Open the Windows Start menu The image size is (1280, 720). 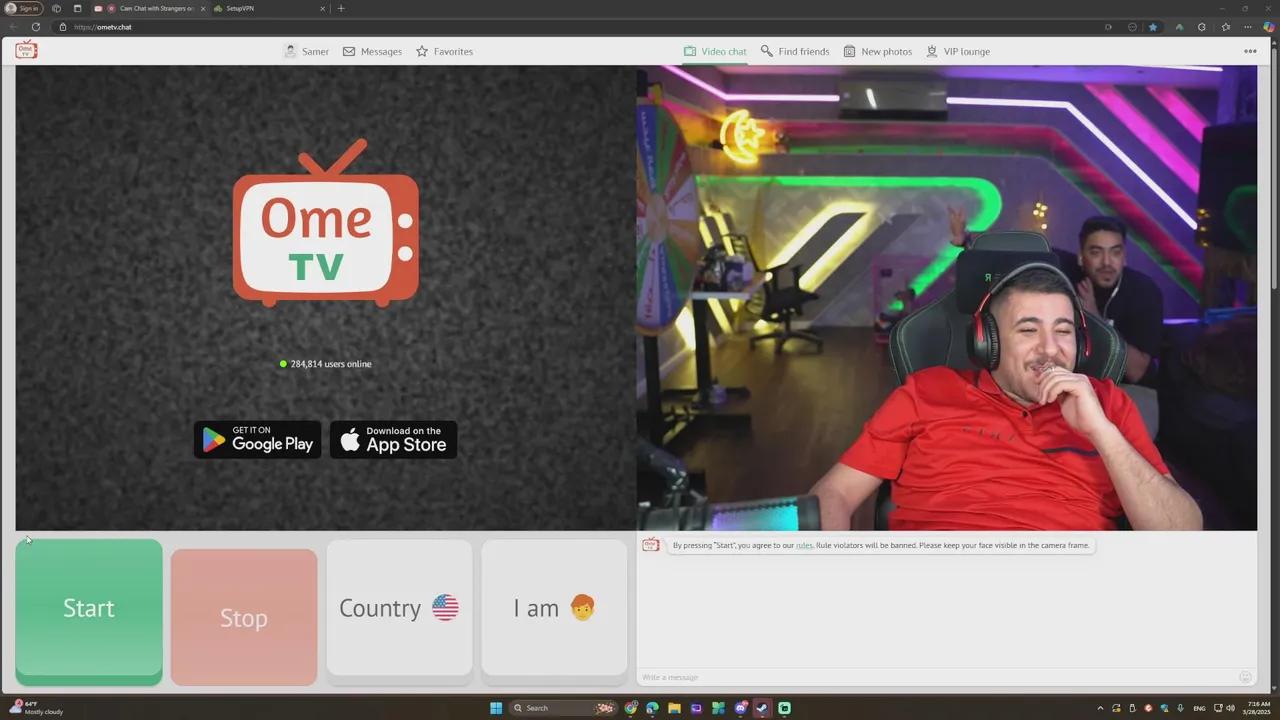point(496,708)
